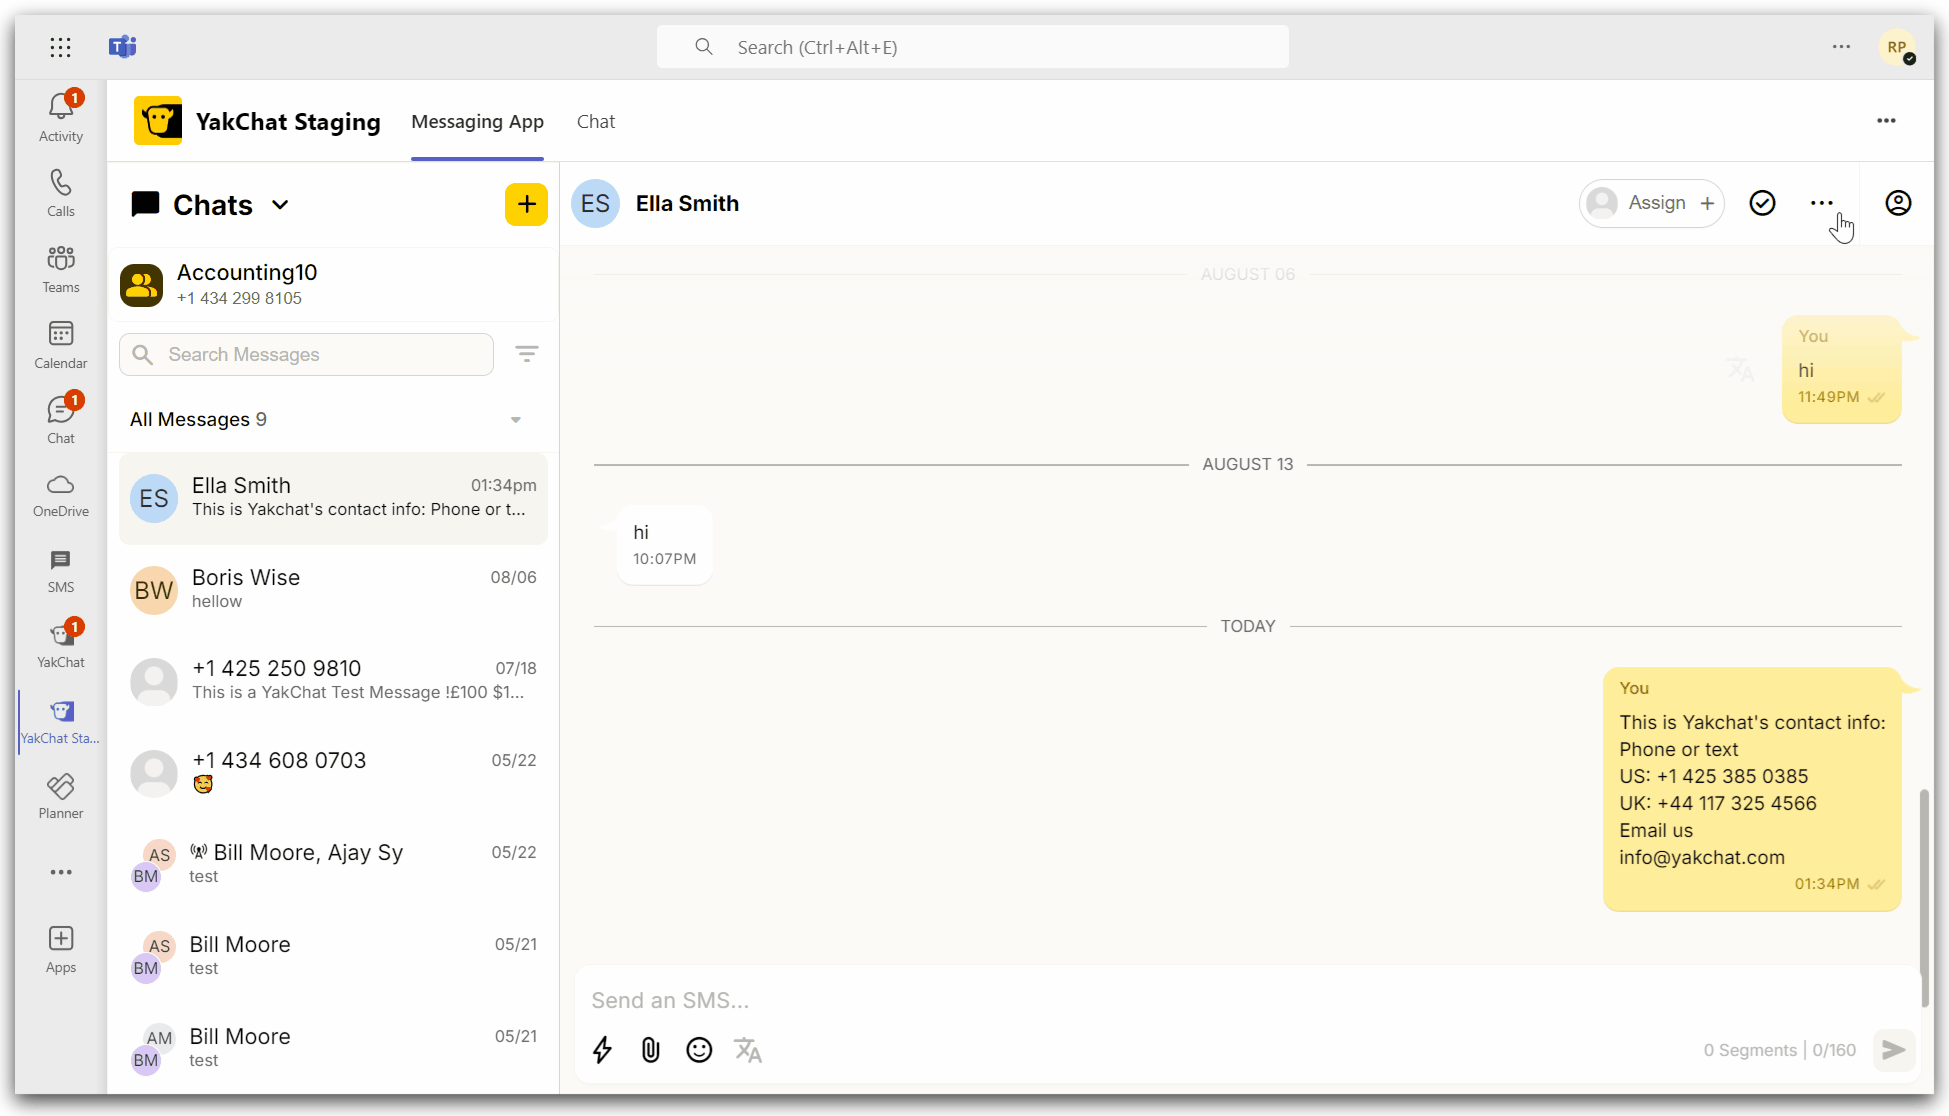Click the YakChat Staging app title
1949x1116 pixels.
point(288,122)
